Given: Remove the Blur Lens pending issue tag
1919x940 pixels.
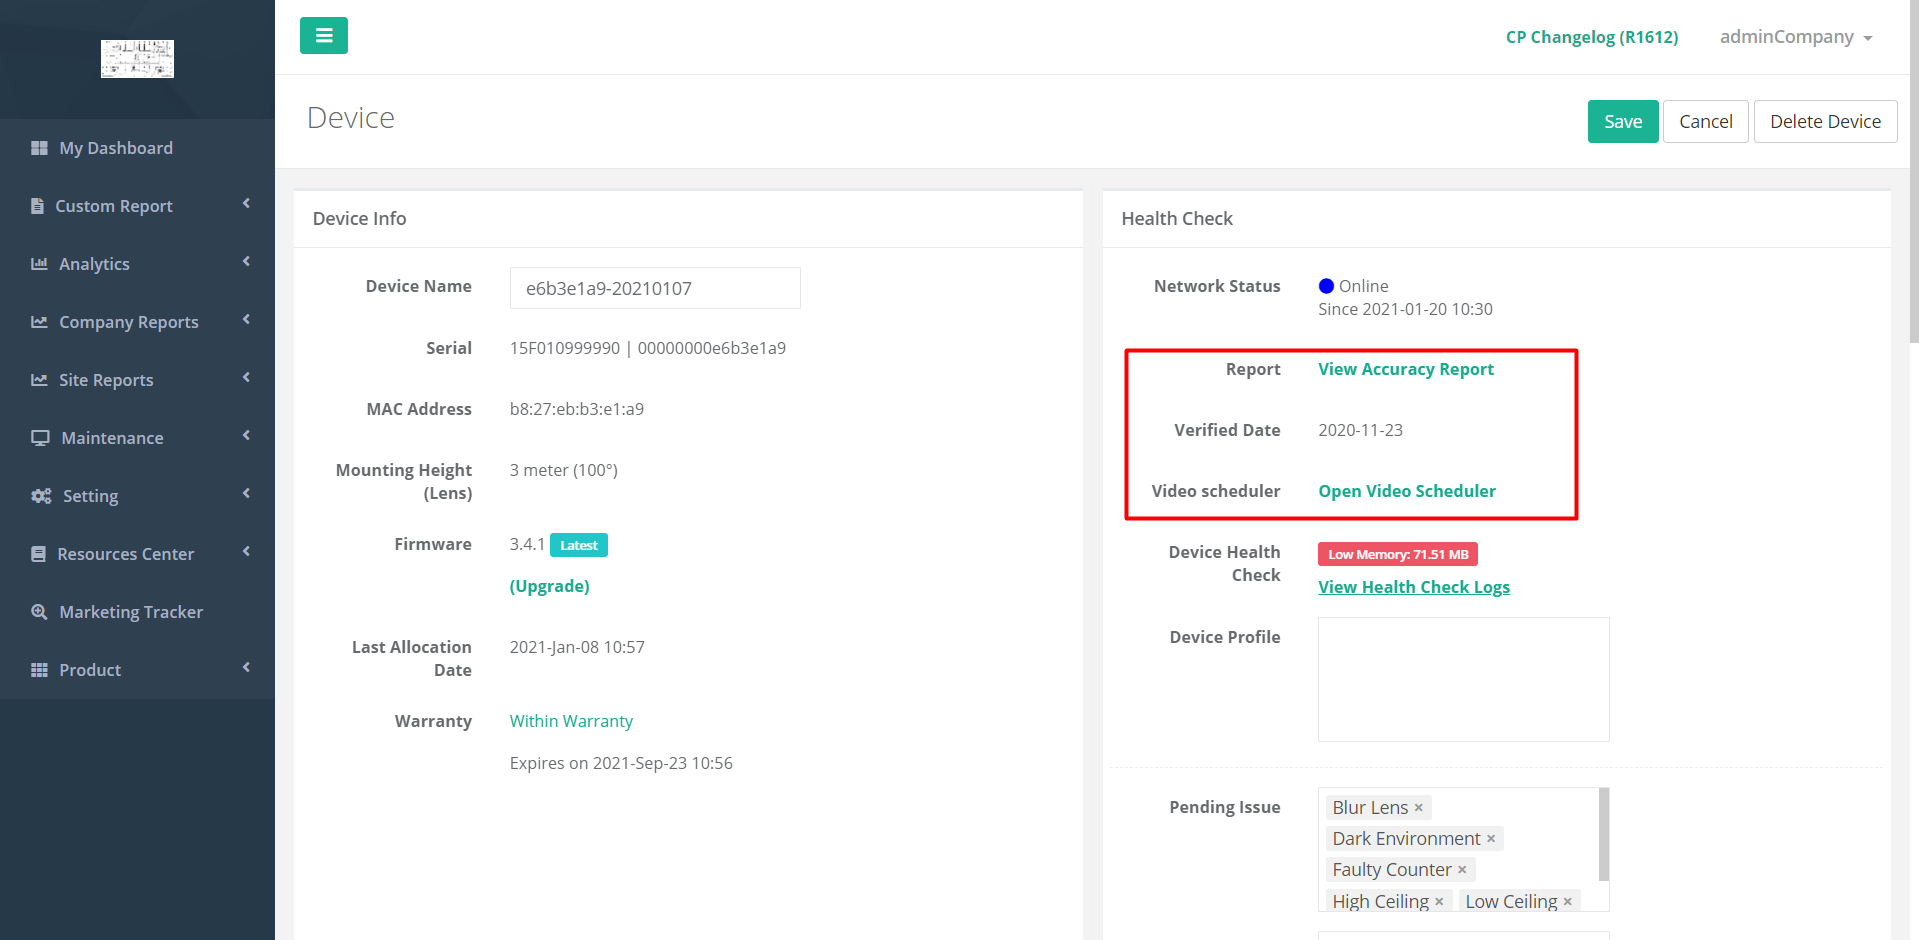Looking at the screenshot, I should pos(1418,807).
